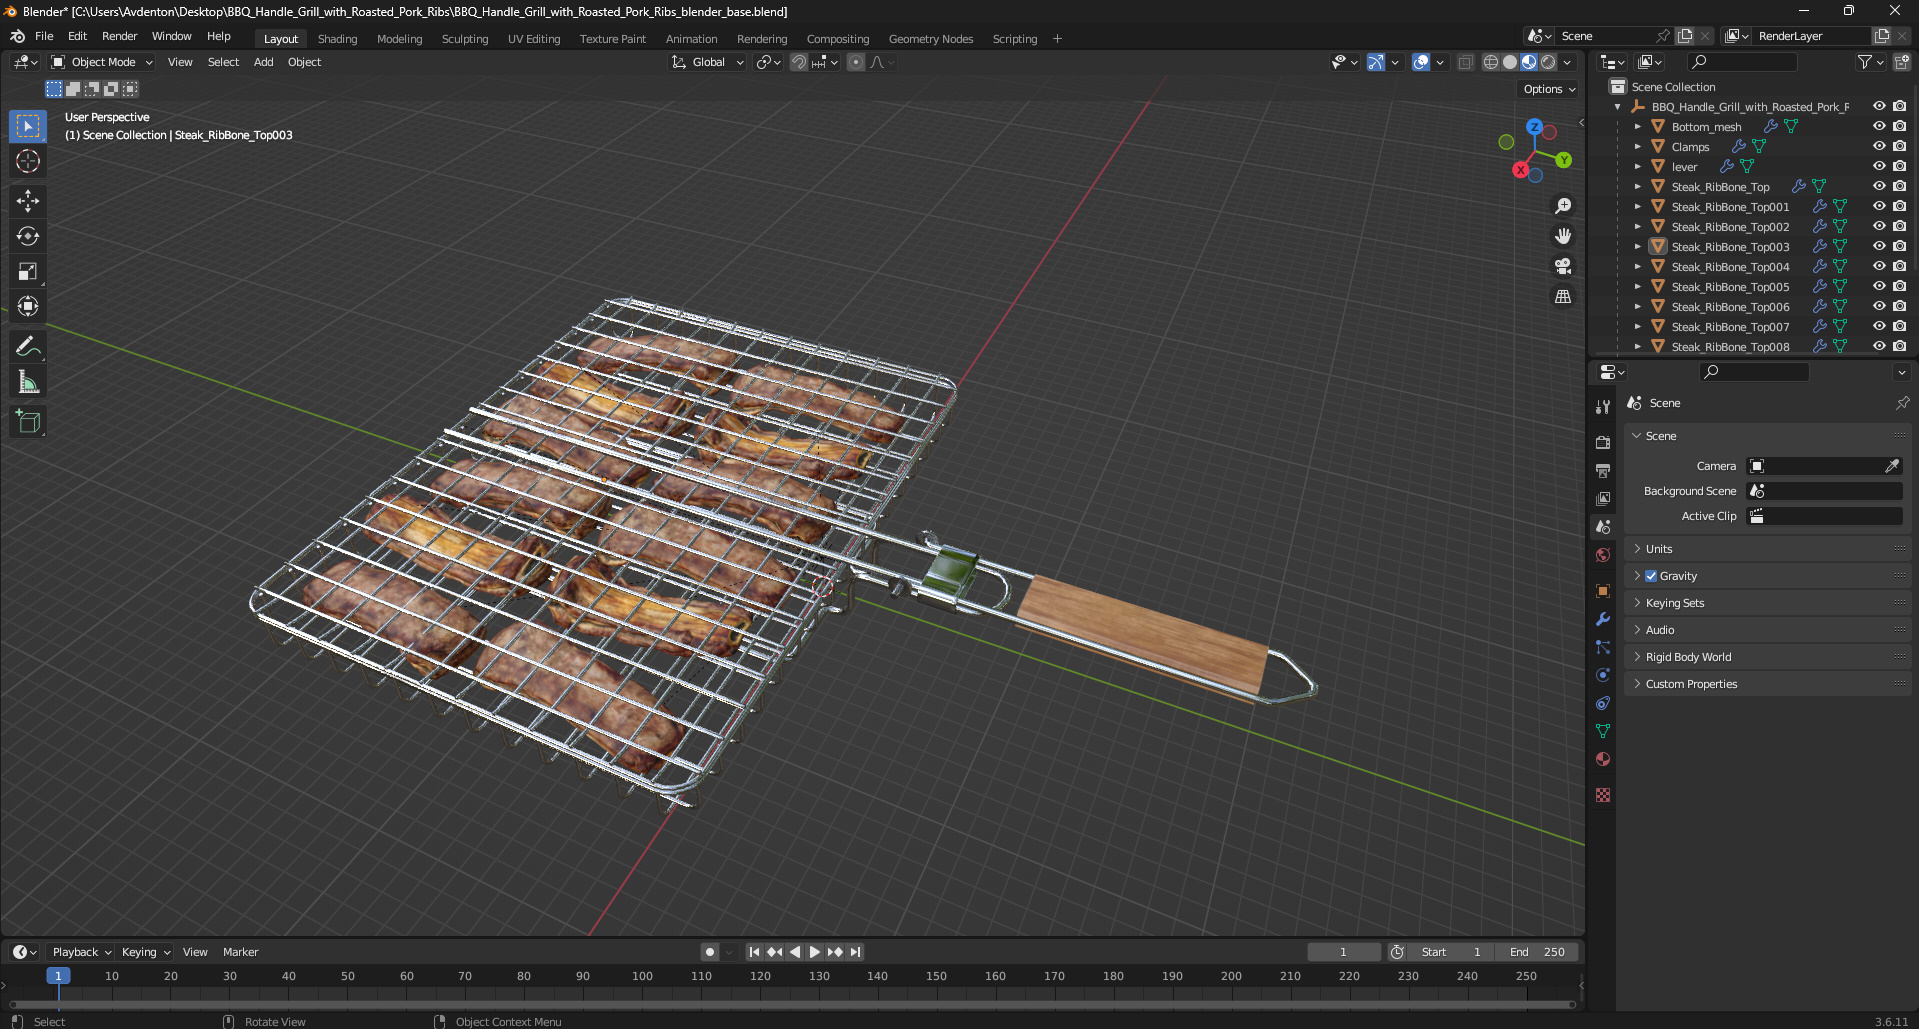Disable rendering of Steak_RibBone_Top005
1919x1029 pixels.
pyautogui.click(x=1899, y=286)
